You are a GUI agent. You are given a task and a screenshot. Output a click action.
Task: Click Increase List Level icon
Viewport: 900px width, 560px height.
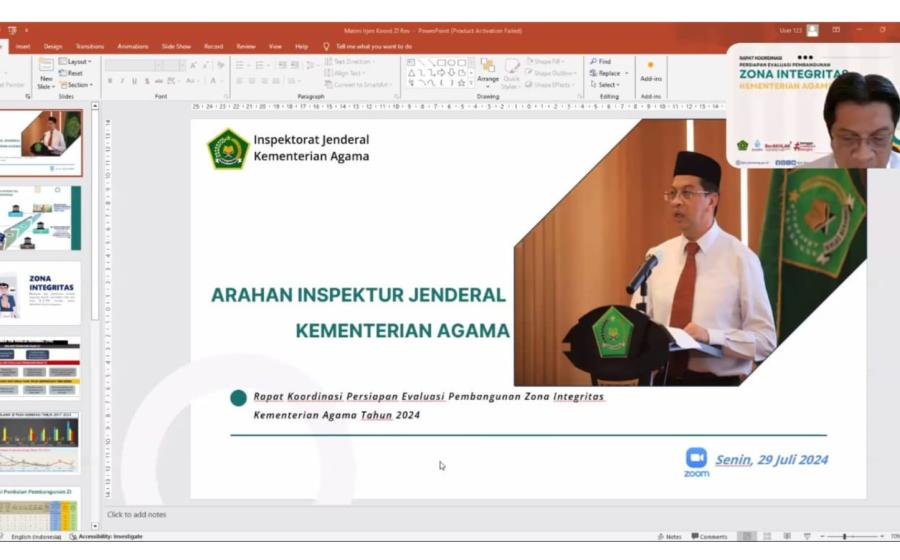pos(294,65)
